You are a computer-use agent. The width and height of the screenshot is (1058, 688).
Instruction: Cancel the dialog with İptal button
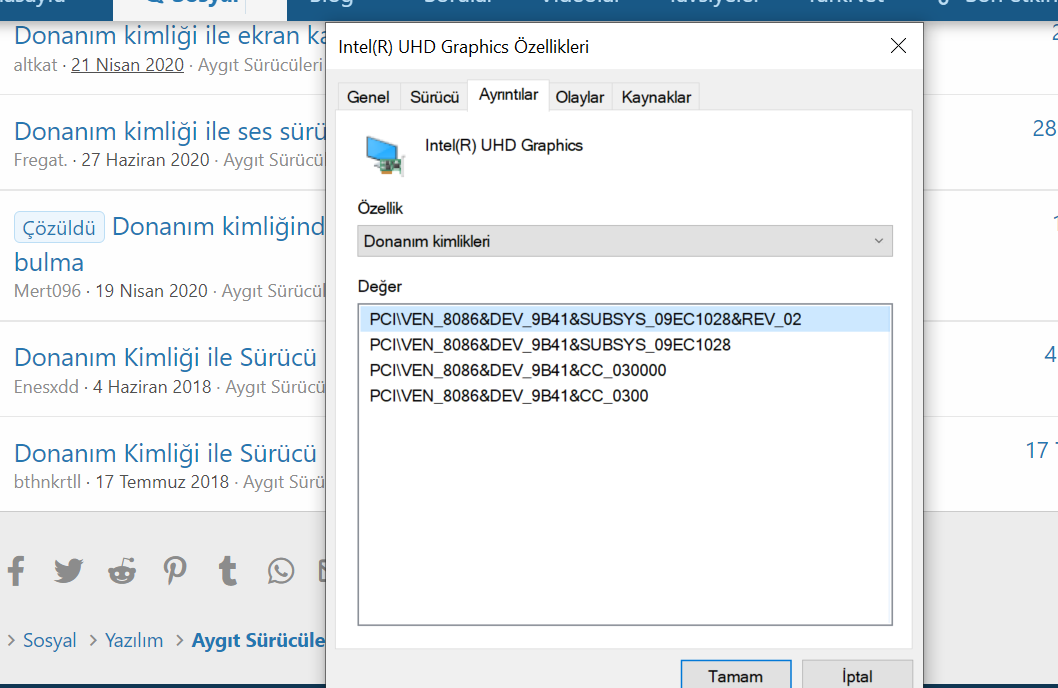[x=857, y=675]
